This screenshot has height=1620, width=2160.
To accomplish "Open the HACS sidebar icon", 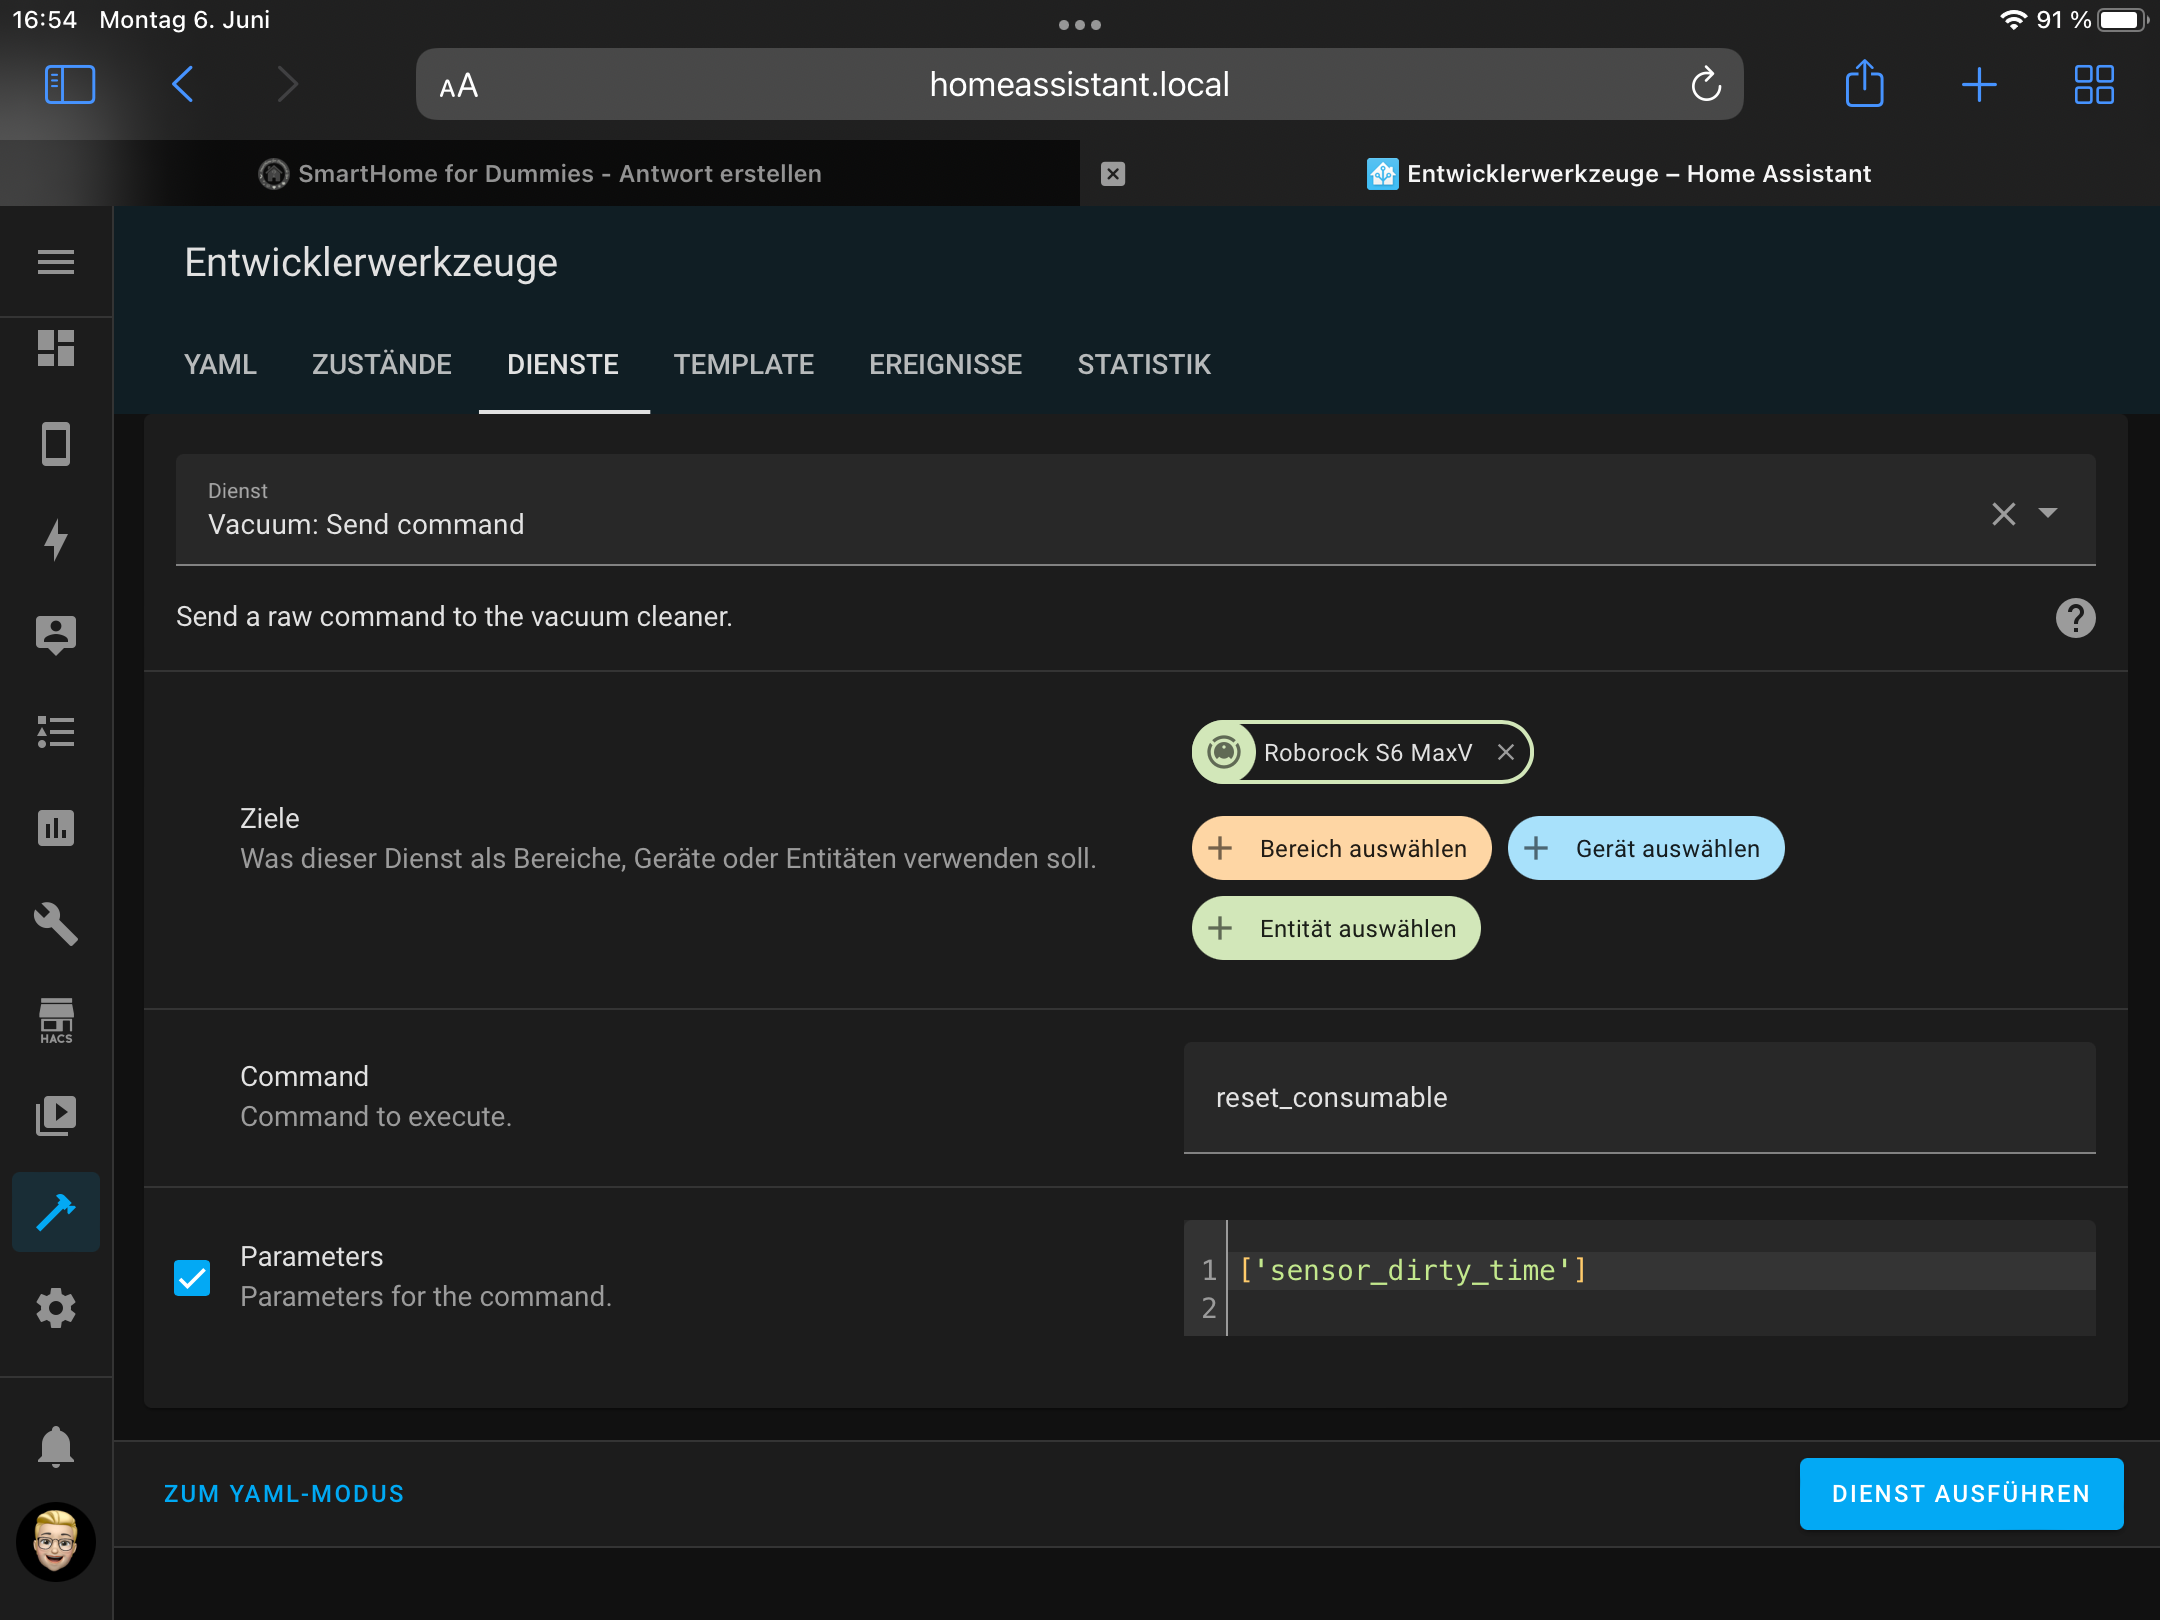I will pos(56,1020).
